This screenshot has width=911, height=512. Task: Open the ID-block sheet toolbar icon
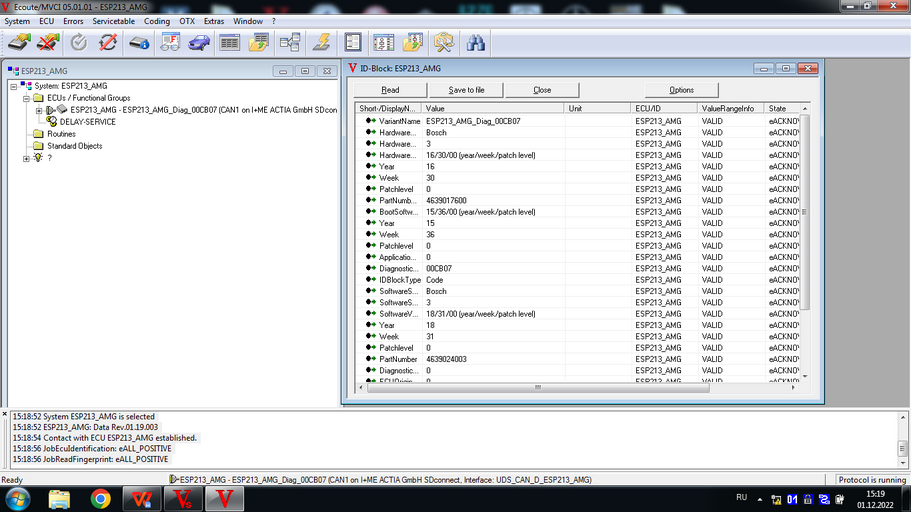[353, 42]
